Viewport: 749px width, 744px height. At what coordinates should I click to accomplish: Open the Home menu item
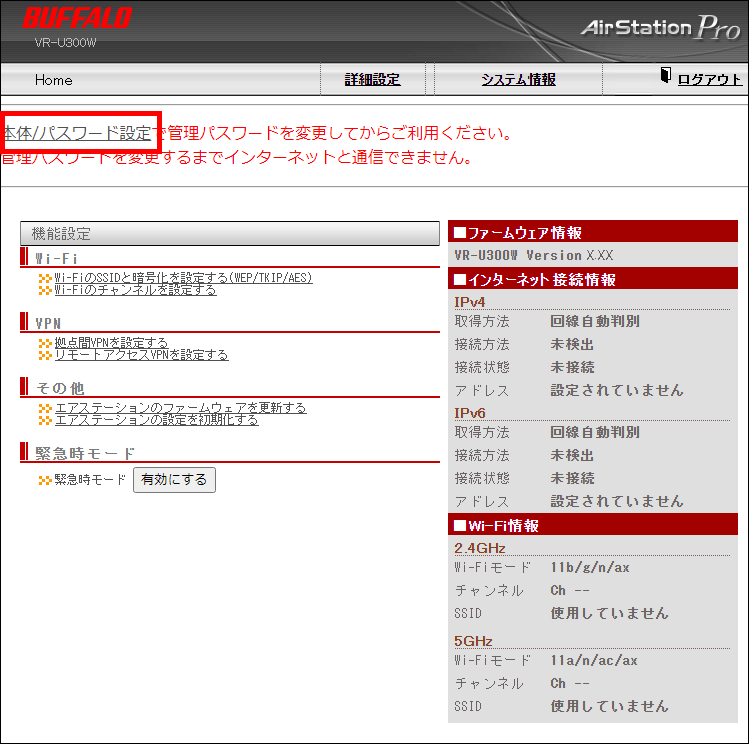[x=54, y=80]
